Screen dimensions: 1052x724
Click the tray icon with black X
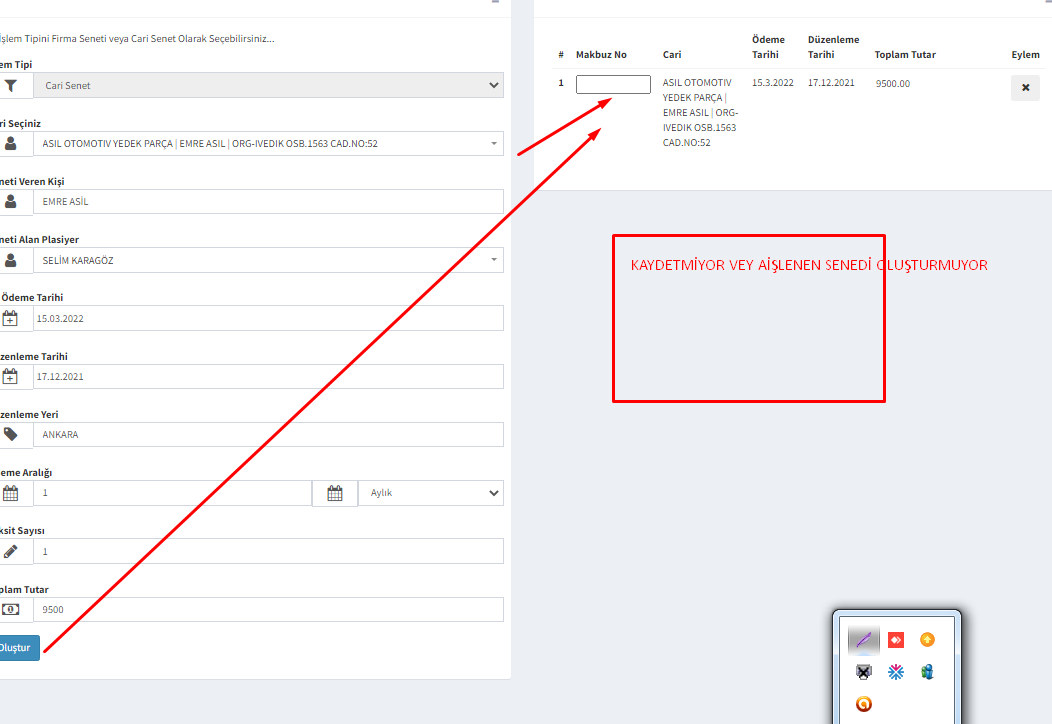click(x=864, y=672)
